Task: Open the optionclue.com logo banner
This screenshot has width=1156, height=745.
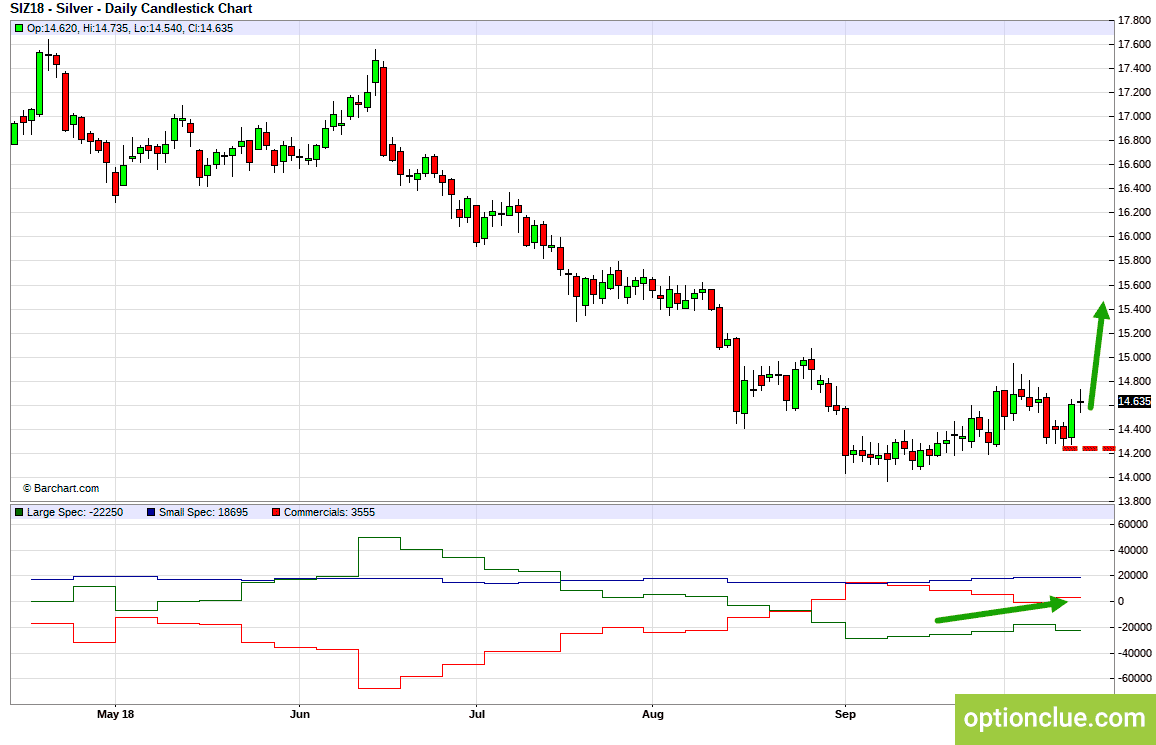Action: 1054,718
